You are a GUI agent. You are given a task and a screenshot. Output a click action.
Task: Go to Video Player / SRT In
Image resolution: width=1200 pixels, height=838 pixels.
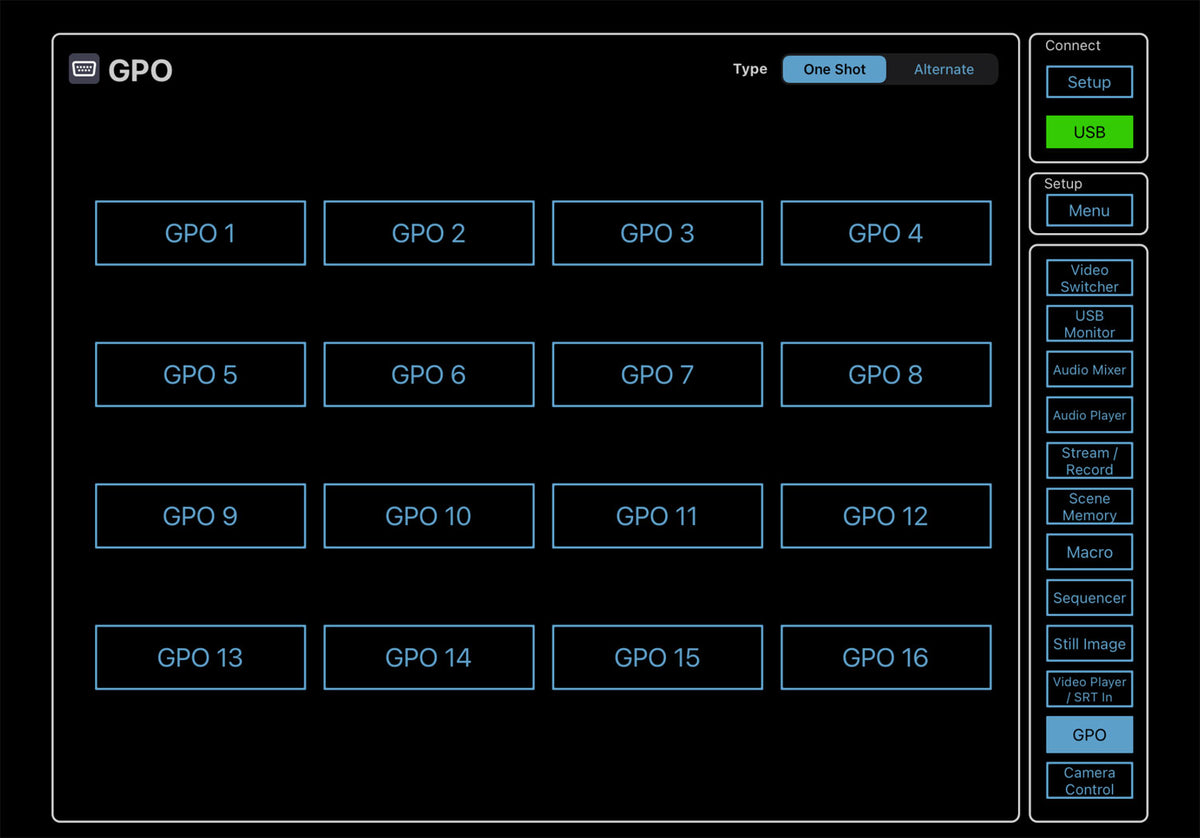1089,689
